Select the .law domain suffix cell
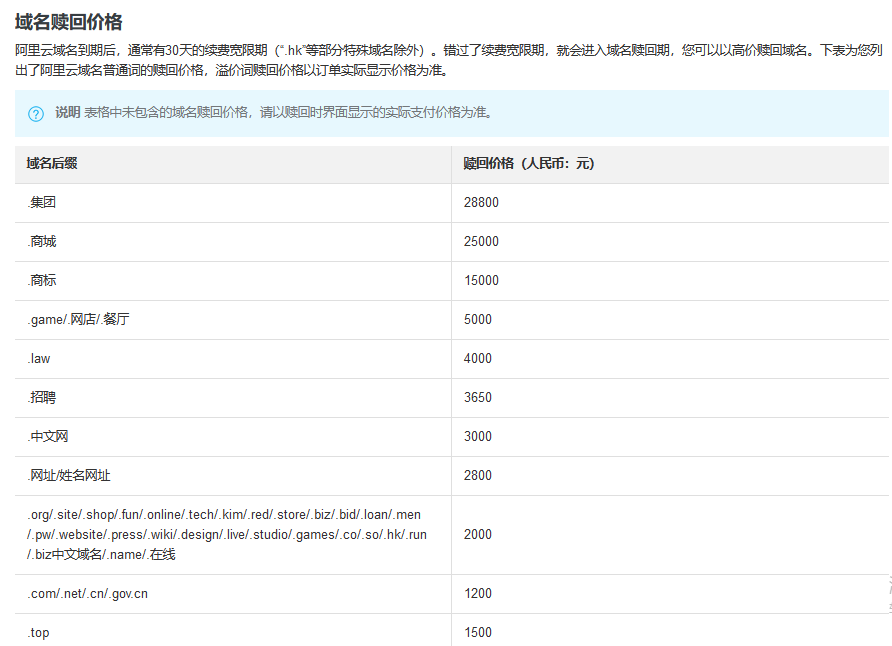This screenshot has height=646, width=892. (233, 359)
